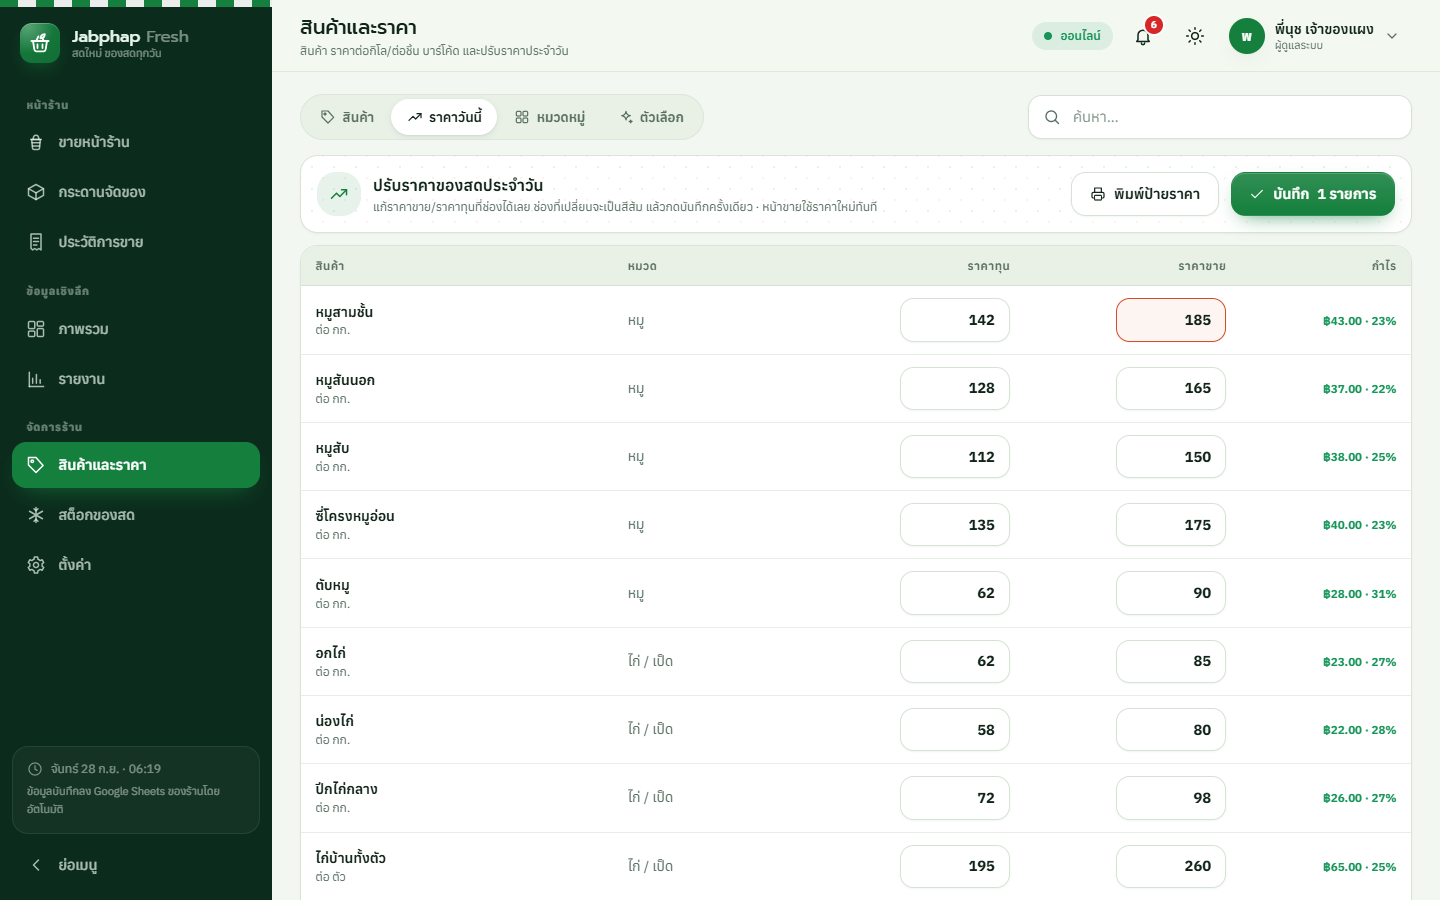Screen dimensions: 1440x900
Task: Switch to หมวดหมู่ tab
Action: pyautogui.click(x=550, y=117)
